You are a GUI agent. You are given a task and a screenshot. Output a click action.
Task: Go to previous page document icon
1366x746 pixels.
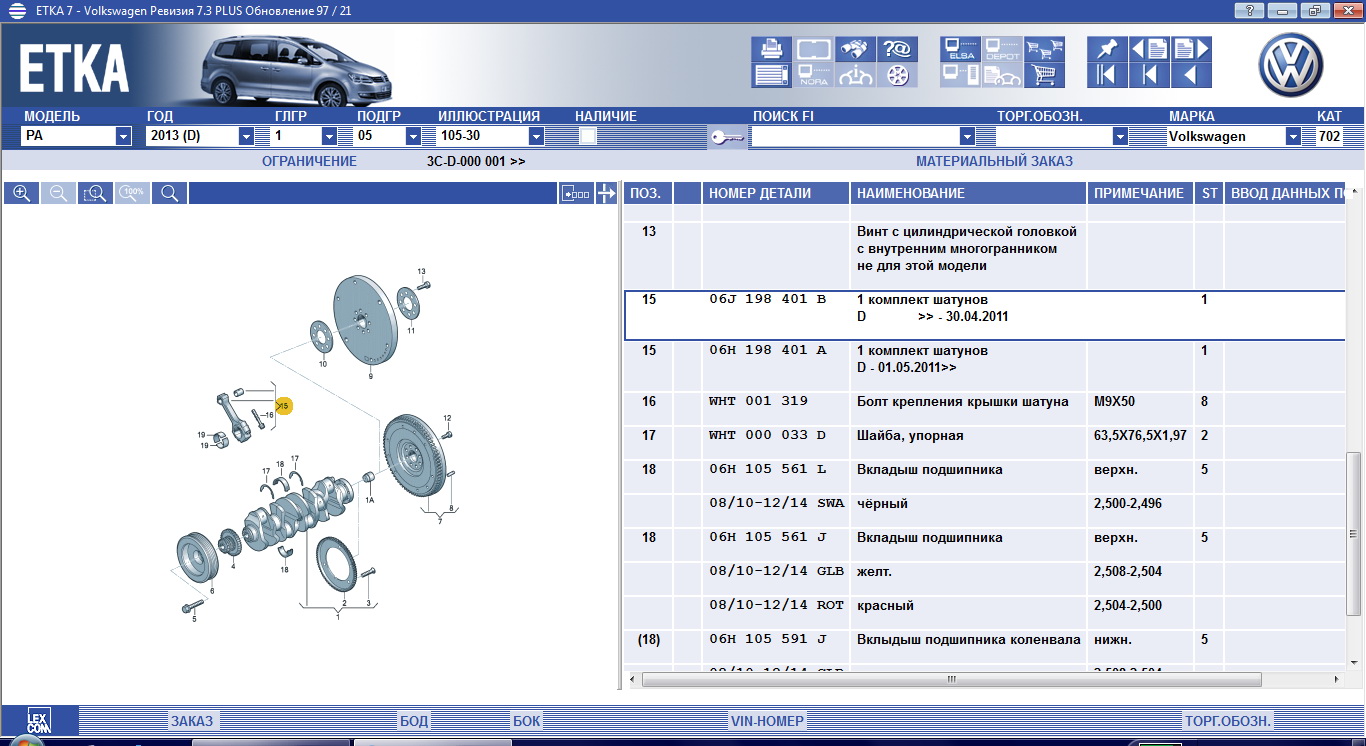pos(1150,49)
